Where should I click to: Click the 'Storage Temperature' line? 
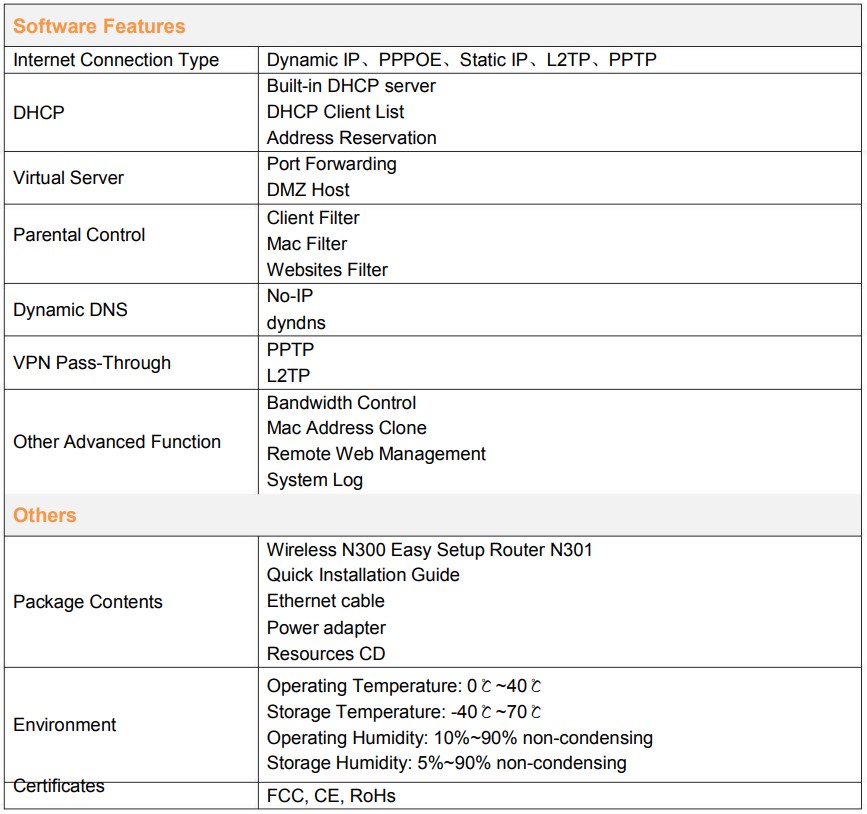coord(404,712)
